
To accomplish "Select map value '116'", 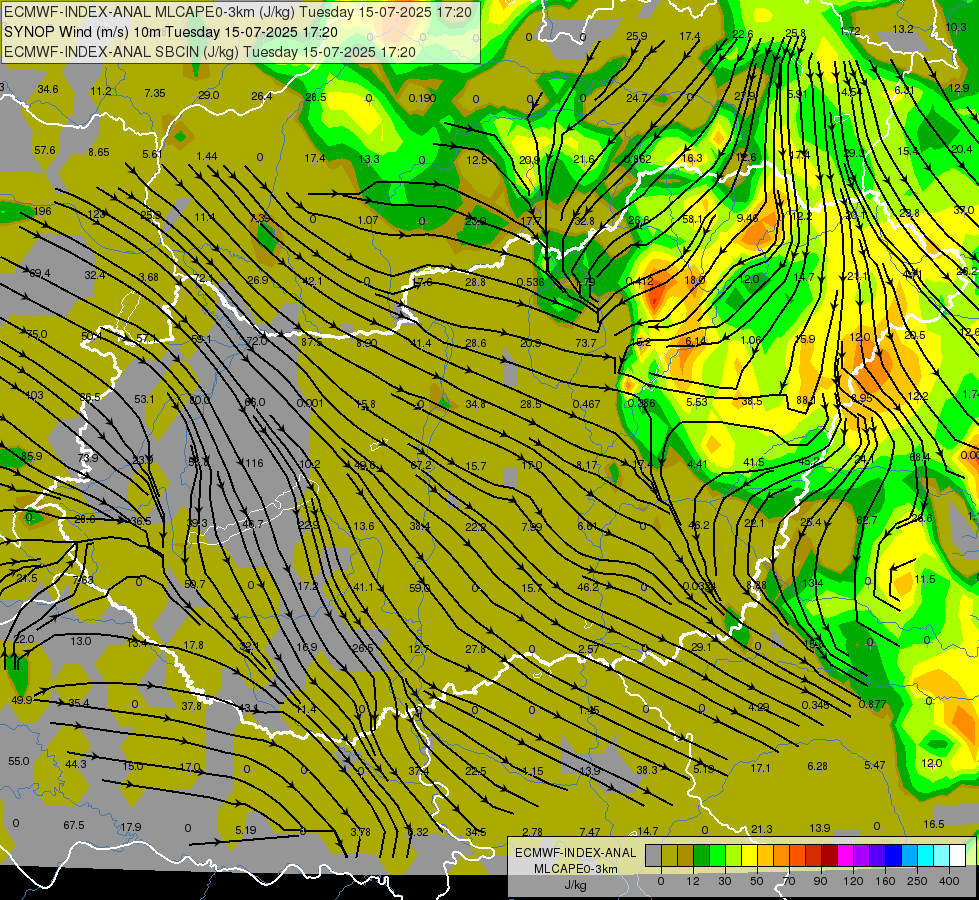I will click(254, 463).
